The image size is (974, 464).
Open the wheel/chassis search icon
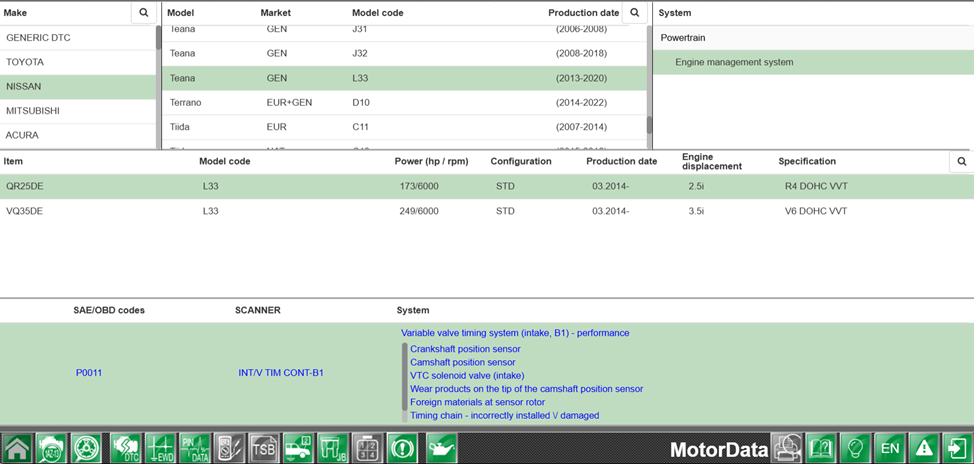[x=86, y=447]
